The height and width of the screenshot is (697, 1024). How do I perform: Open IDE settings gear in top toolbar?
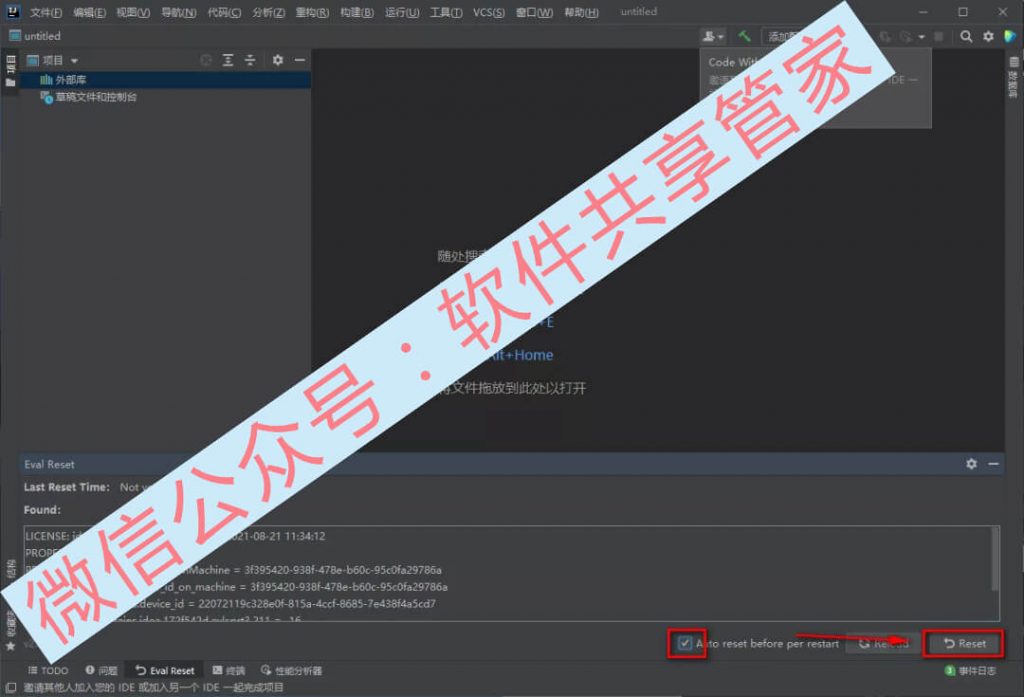coord(988,37)
